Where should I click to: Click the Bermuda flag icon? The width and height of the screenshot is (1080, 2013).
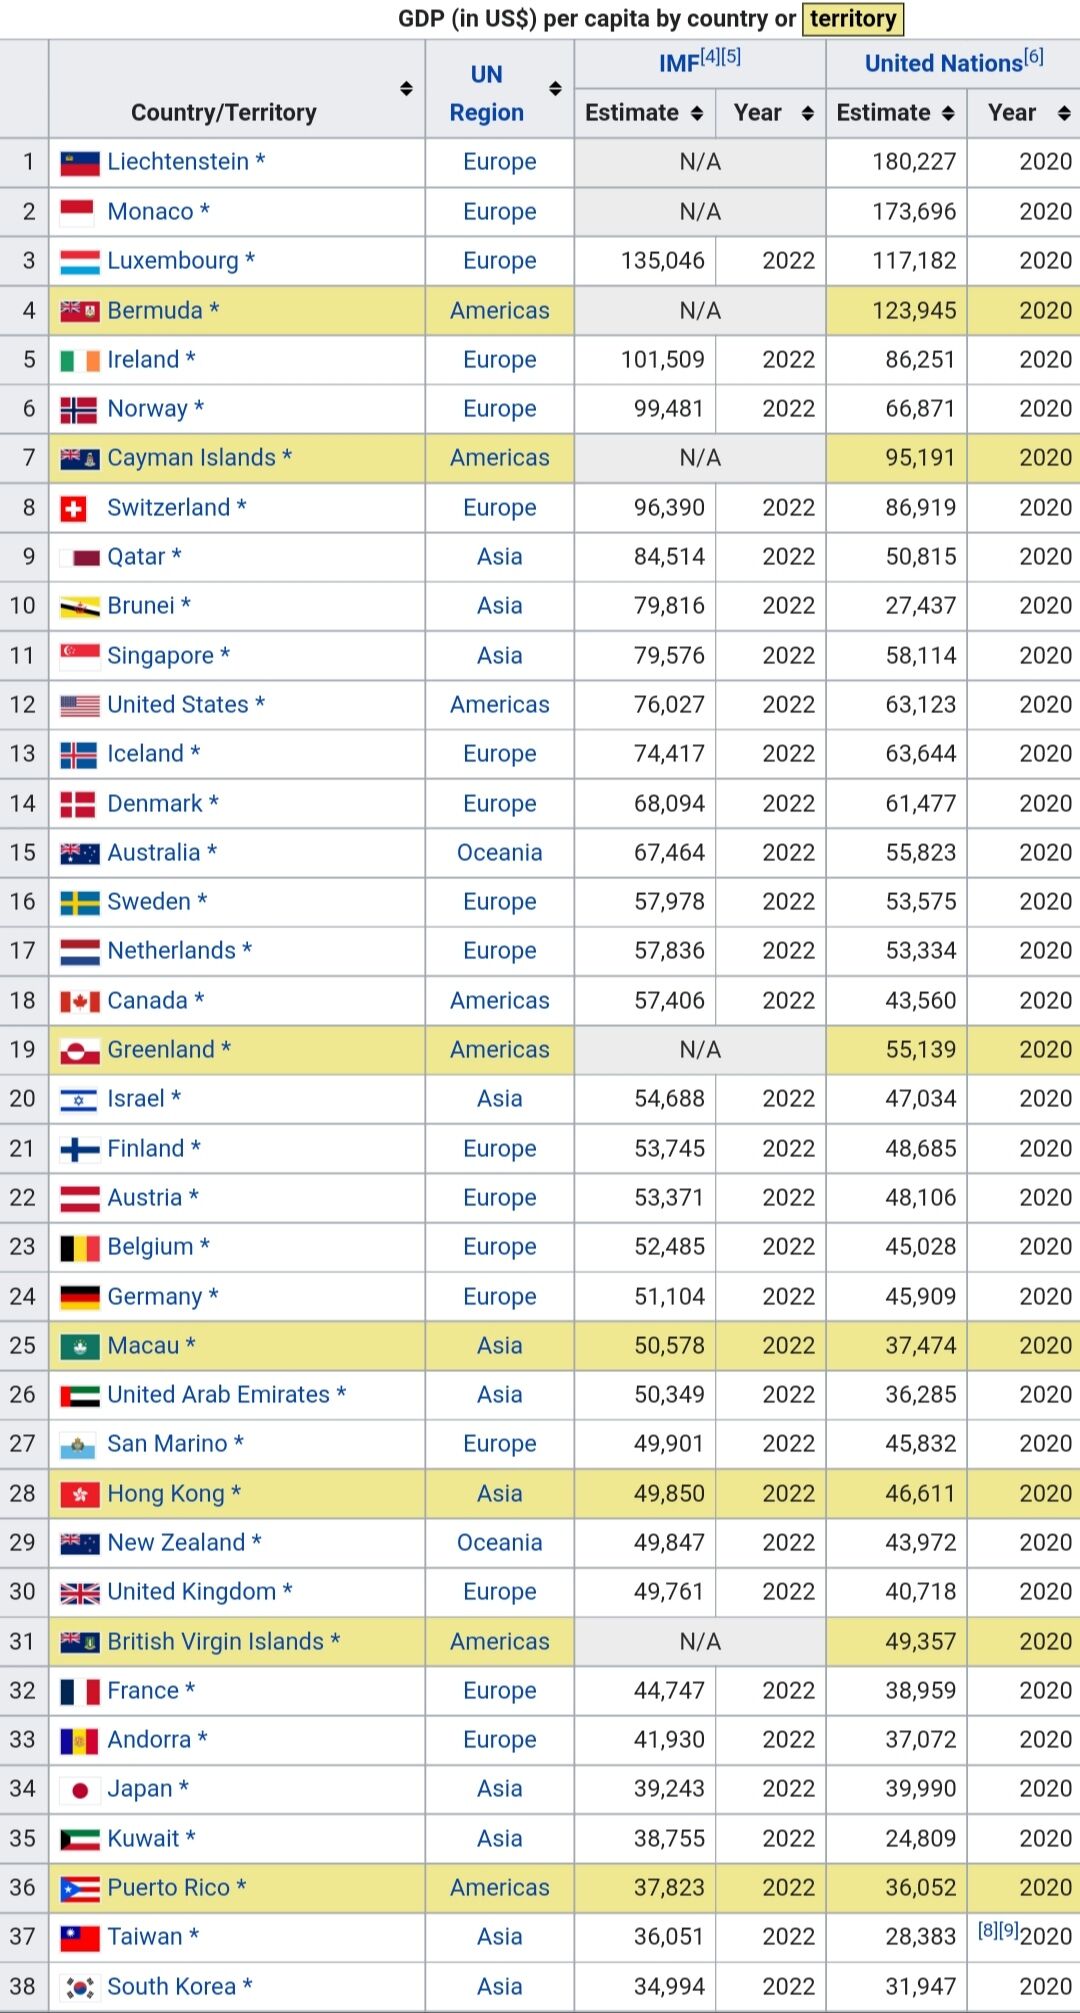click(x=80, y=311)
